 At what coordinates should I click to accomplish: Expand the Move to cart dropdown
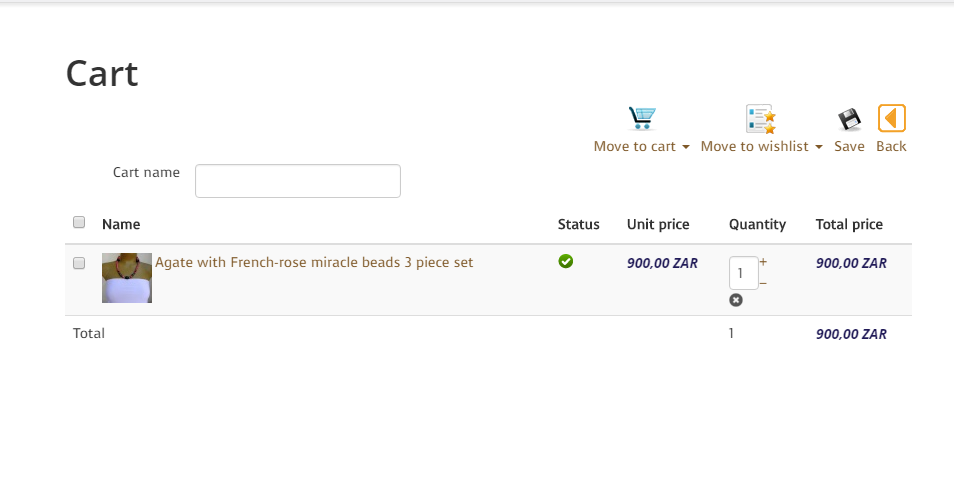pos(641,147)
